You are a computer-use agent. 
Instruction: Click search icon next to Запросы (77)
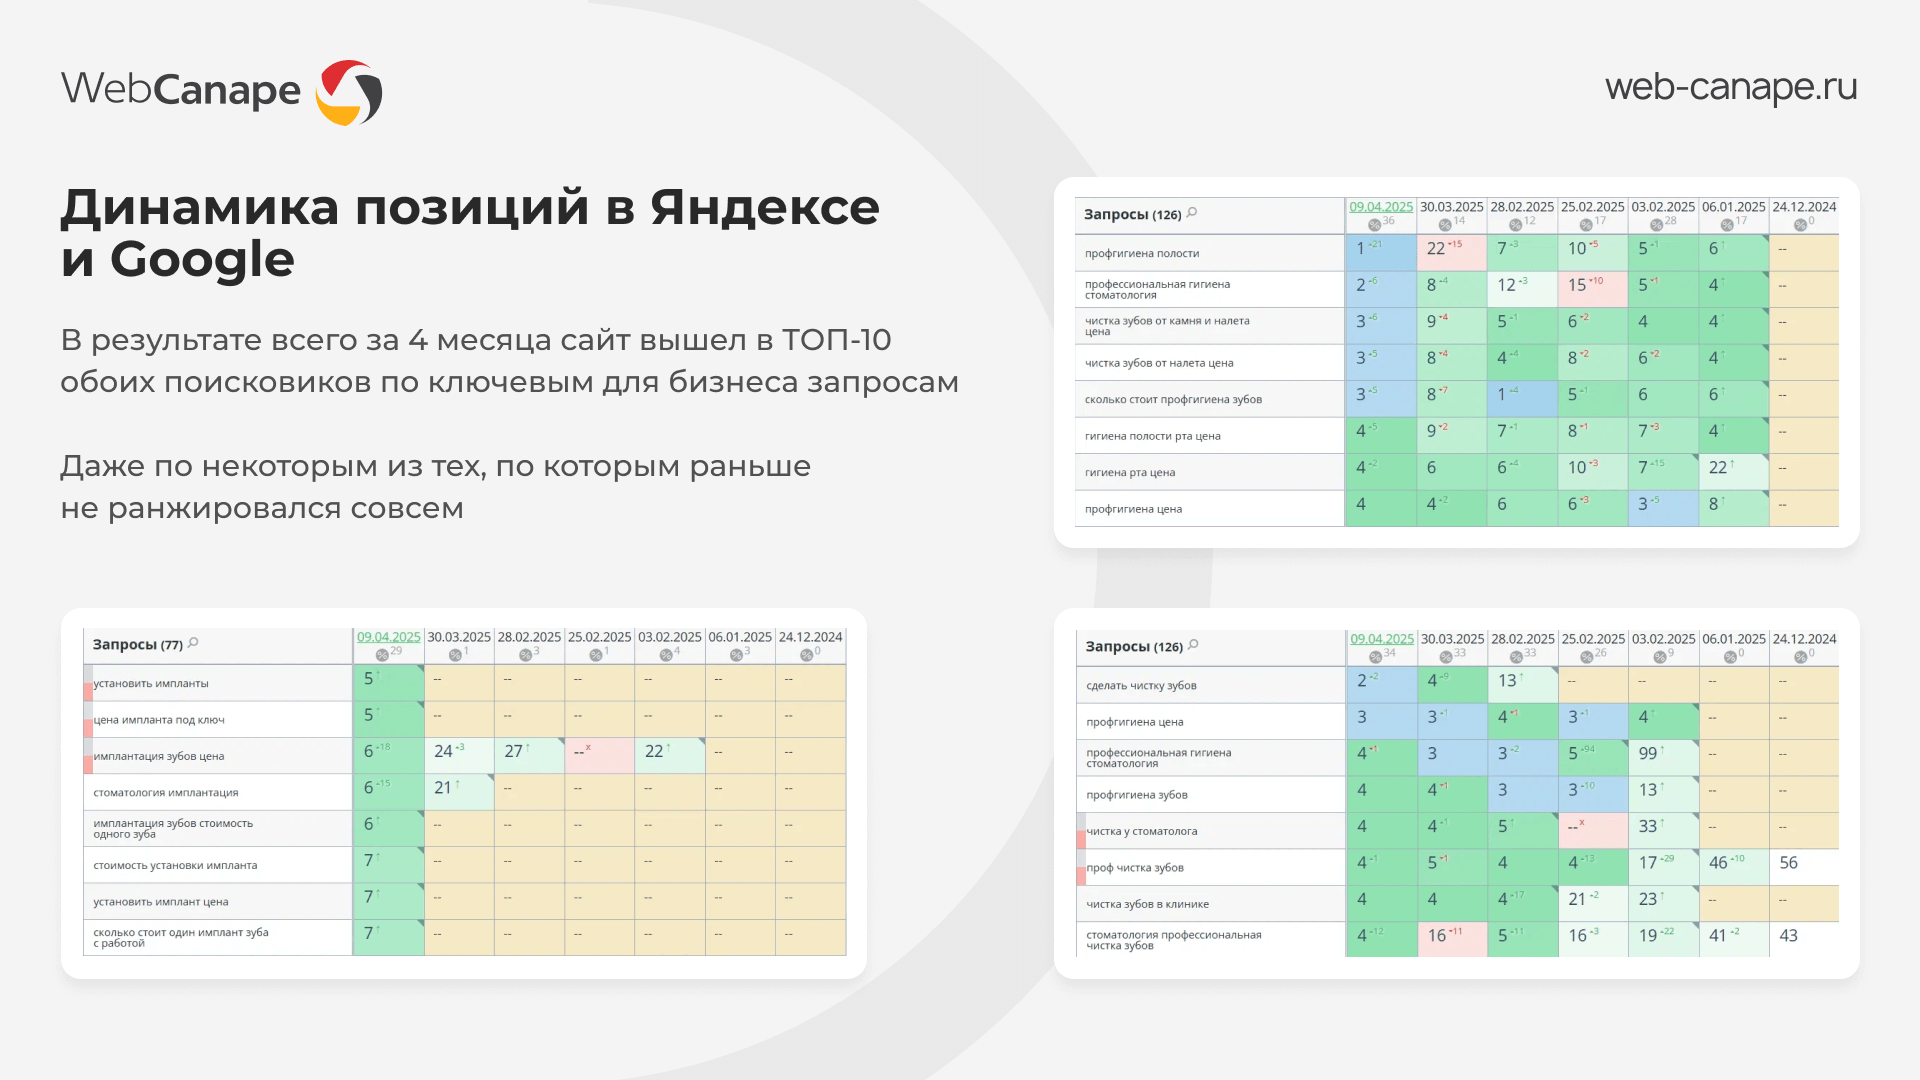[x=193, y=643]
